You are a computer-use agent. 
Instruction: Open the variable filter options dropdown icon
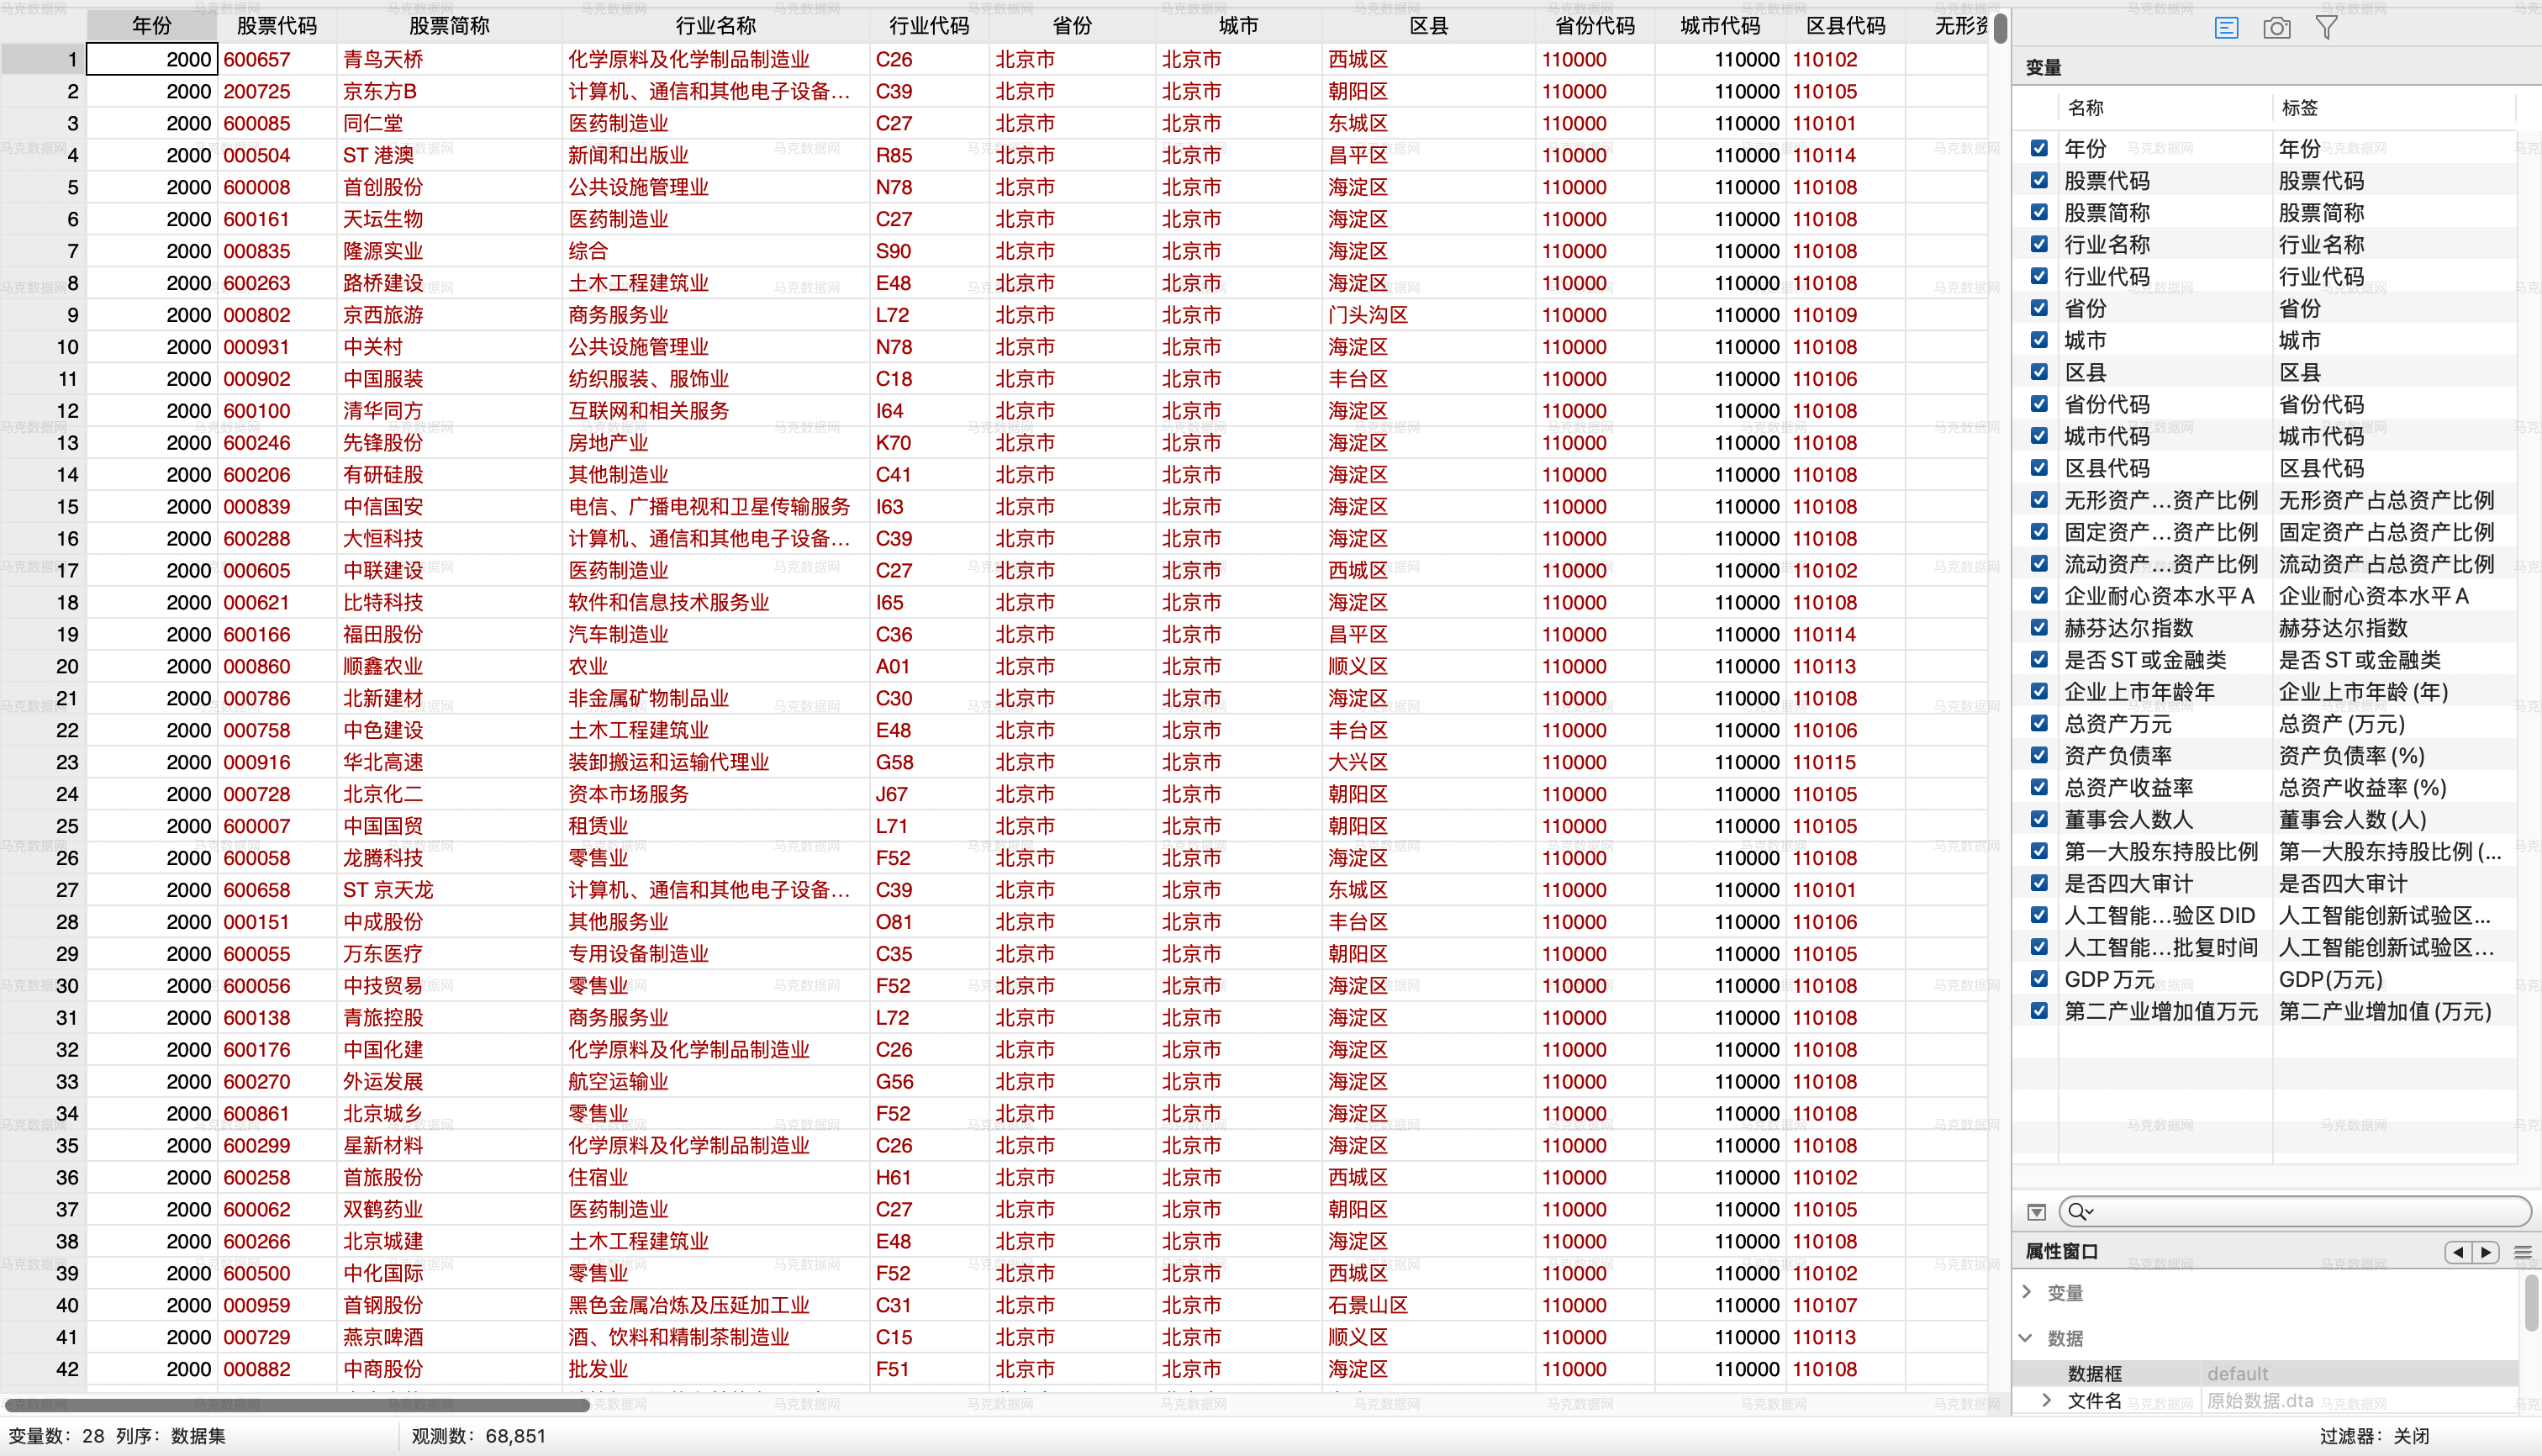coord(2036,1212)
